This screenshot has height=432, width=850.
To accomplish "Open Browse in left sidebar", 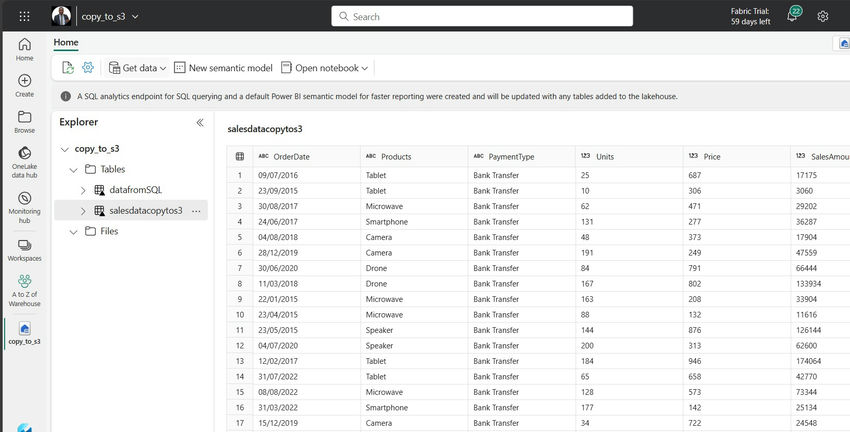I will click(24, 122).
